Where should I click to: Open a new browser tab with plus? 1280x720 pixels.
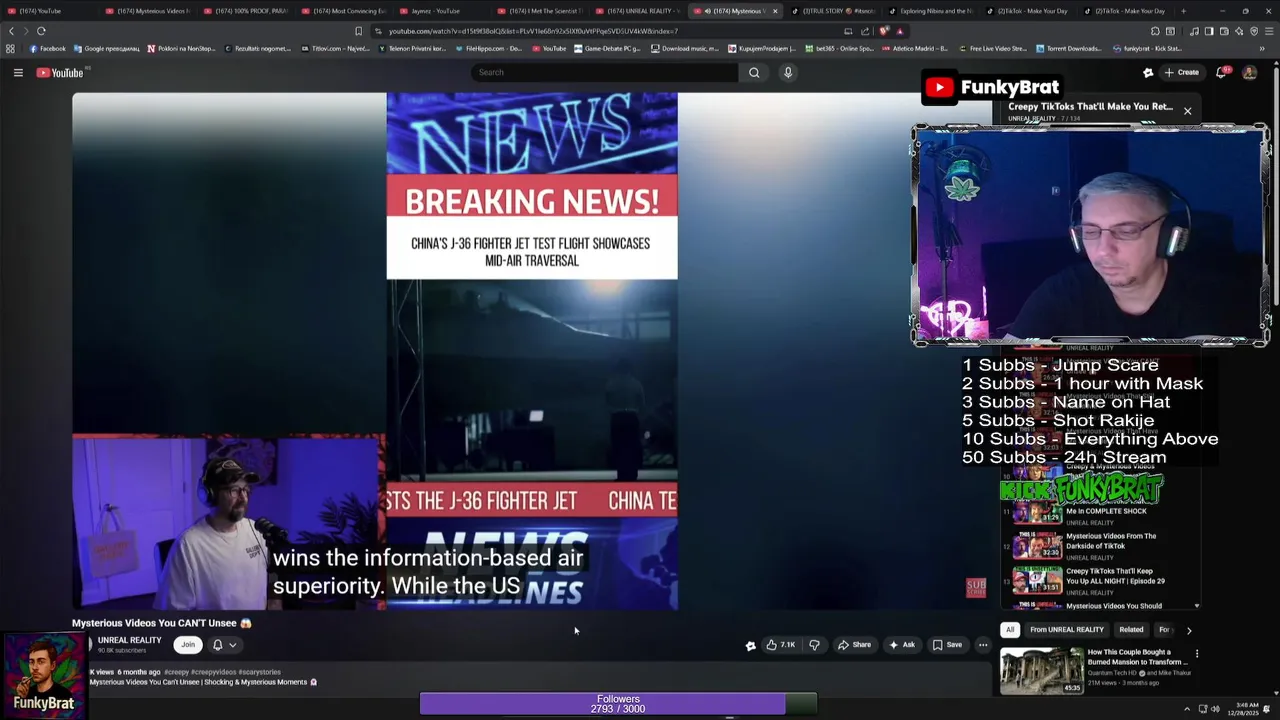pyautogui.click(x=1183, y=11)
